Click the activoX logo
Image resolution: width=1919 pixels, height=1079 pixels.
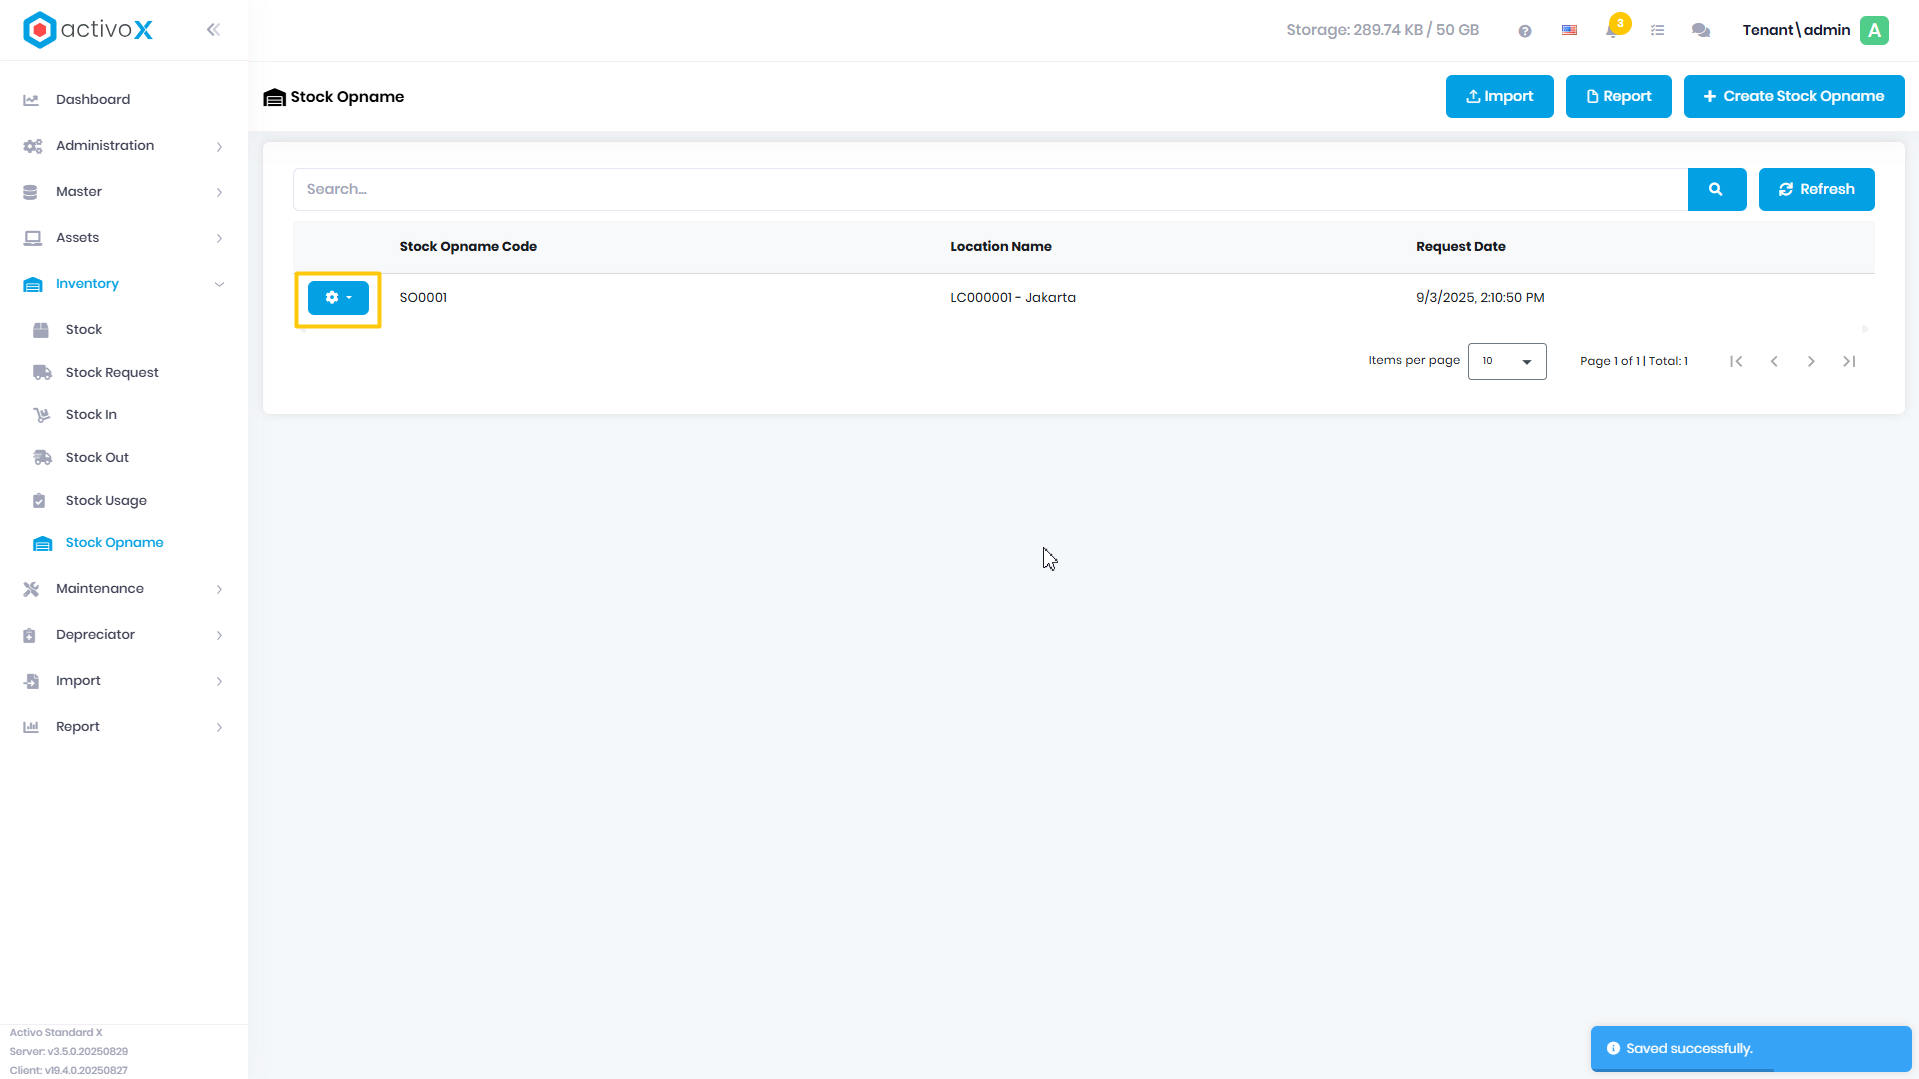pos(88,30)
